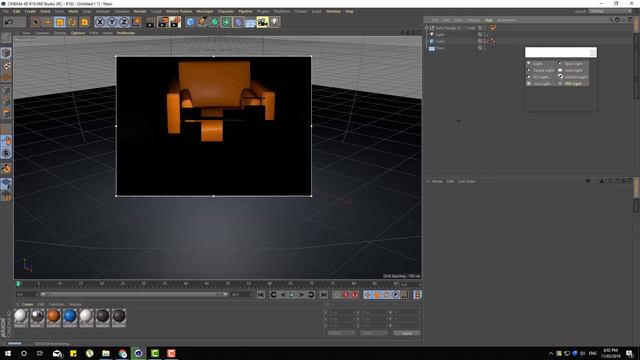Toggle Autokeying red button

pos(346,295)
